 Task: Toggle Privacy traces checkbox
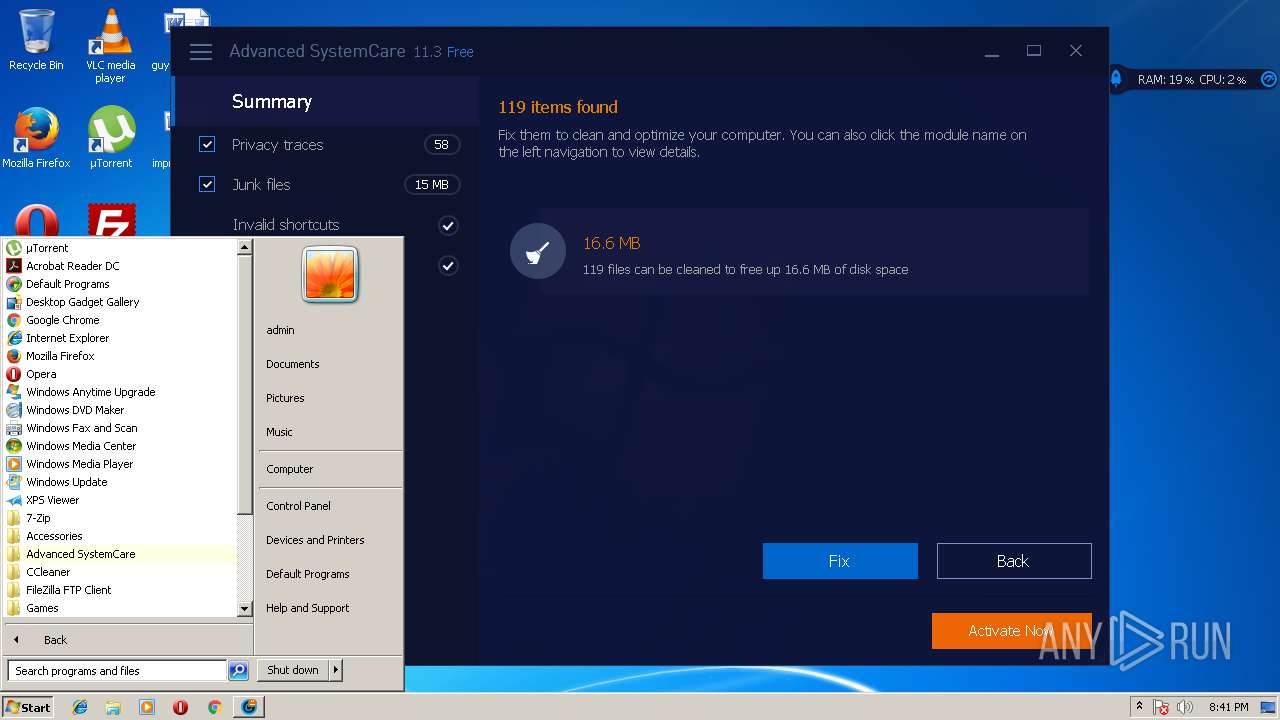tap(207, 144)
